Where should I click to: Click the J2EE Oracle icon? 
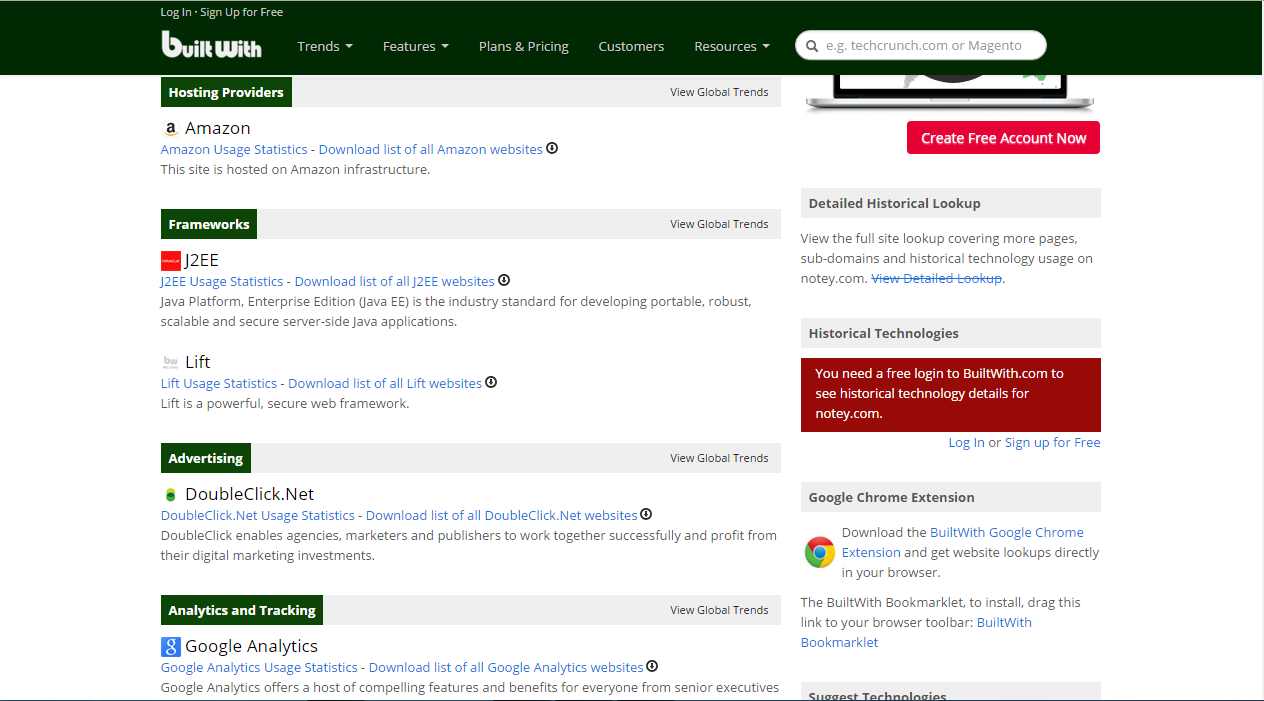coord(170,261)
